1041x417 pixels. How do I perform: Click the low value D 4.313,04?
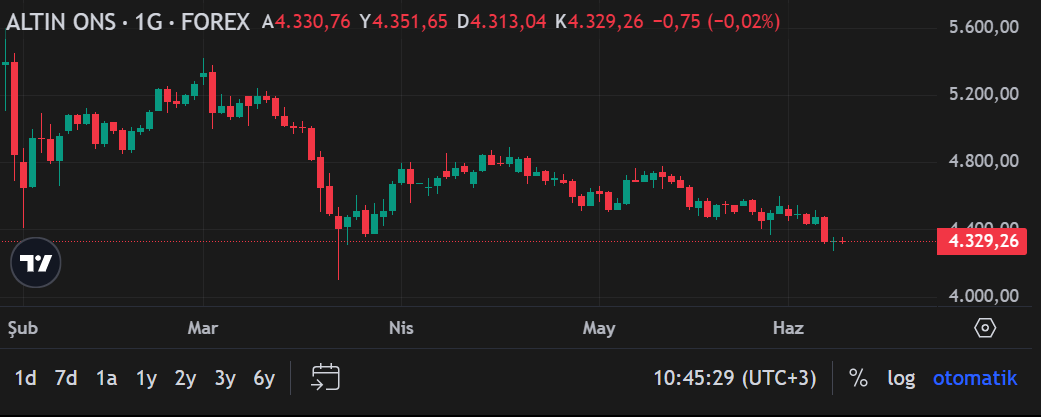(x=502, y=22)
